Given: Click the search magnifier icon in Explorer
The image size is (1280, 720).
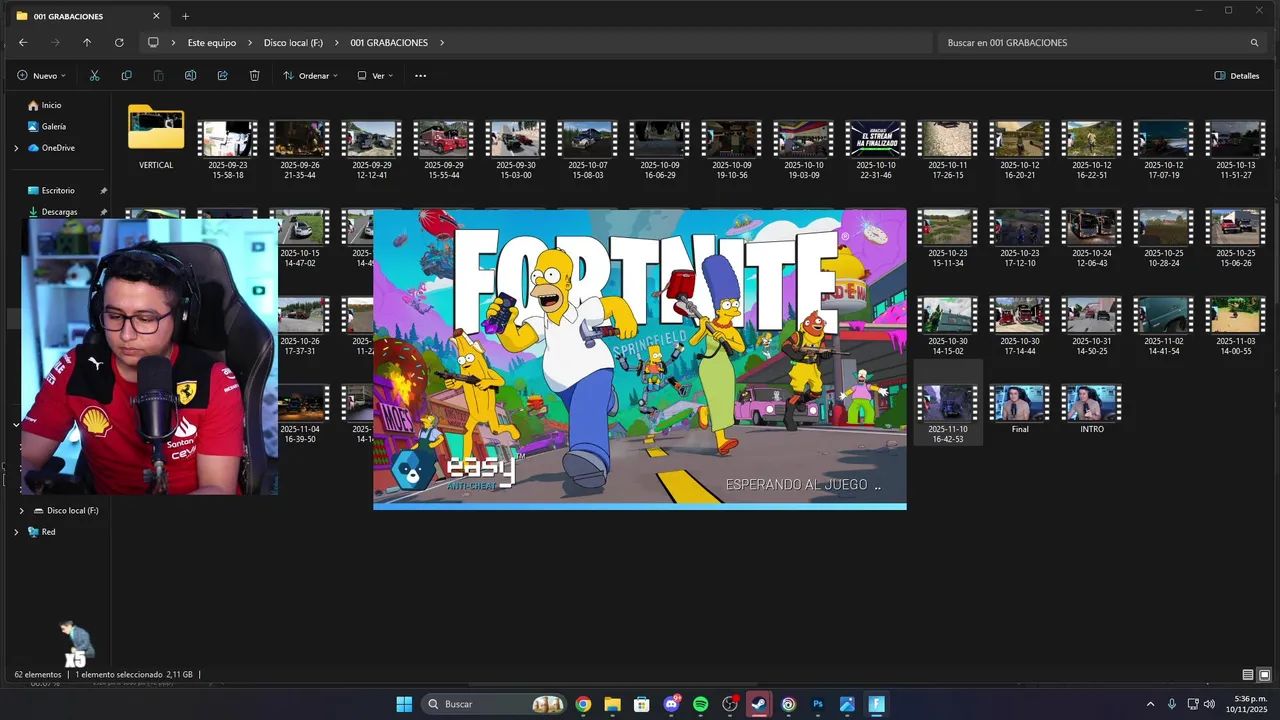Looking at the screenshot, I should (x=1254, y=43).
